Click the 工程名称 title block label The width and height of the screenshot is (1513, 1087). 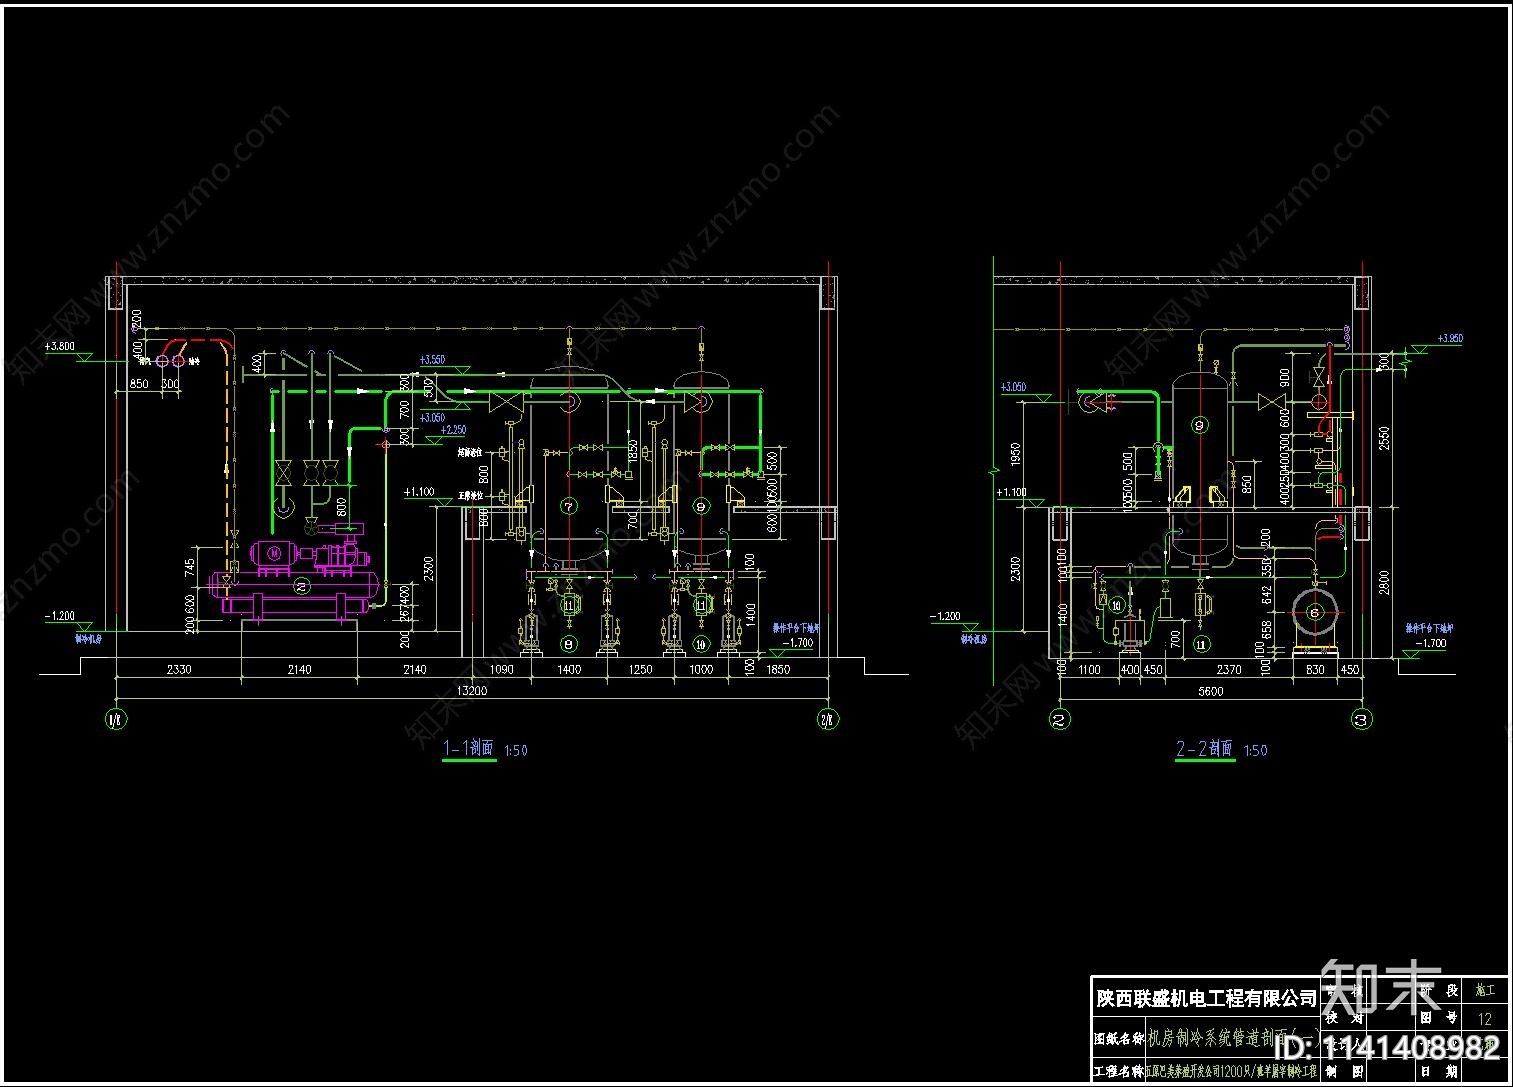pyautogui.click(x=1117, y=1072)
